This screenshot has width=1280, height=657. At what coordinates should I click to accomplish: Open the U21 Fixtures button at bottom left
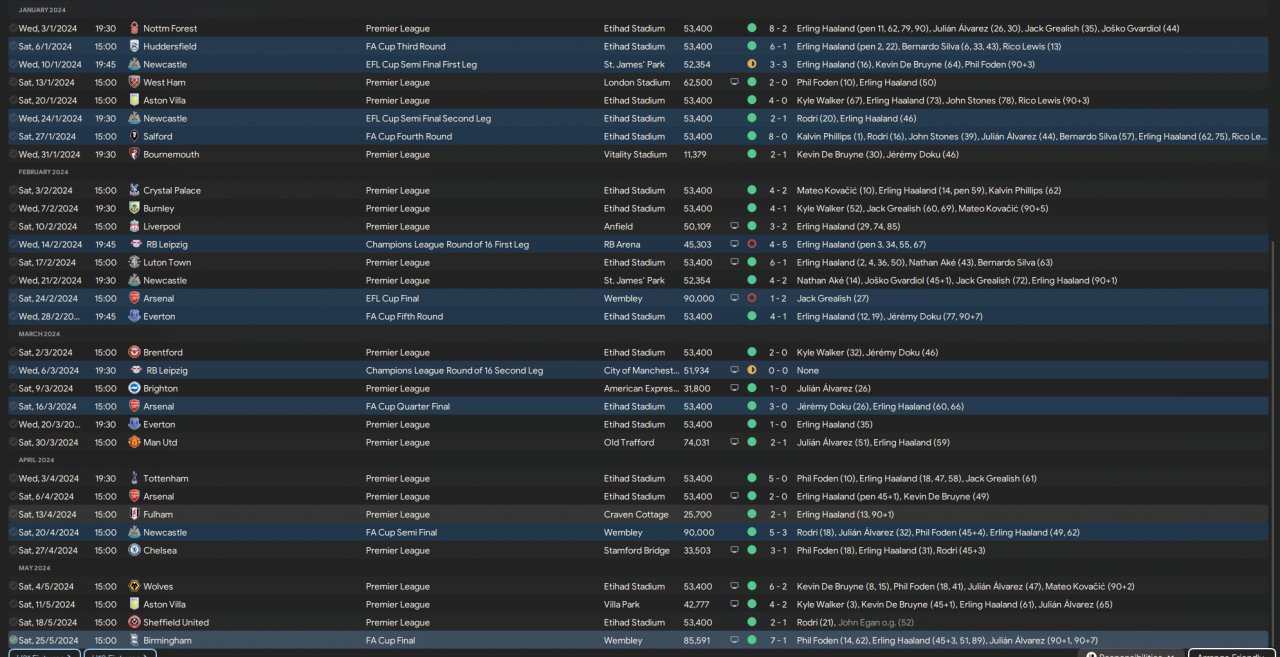pos(40,655)
